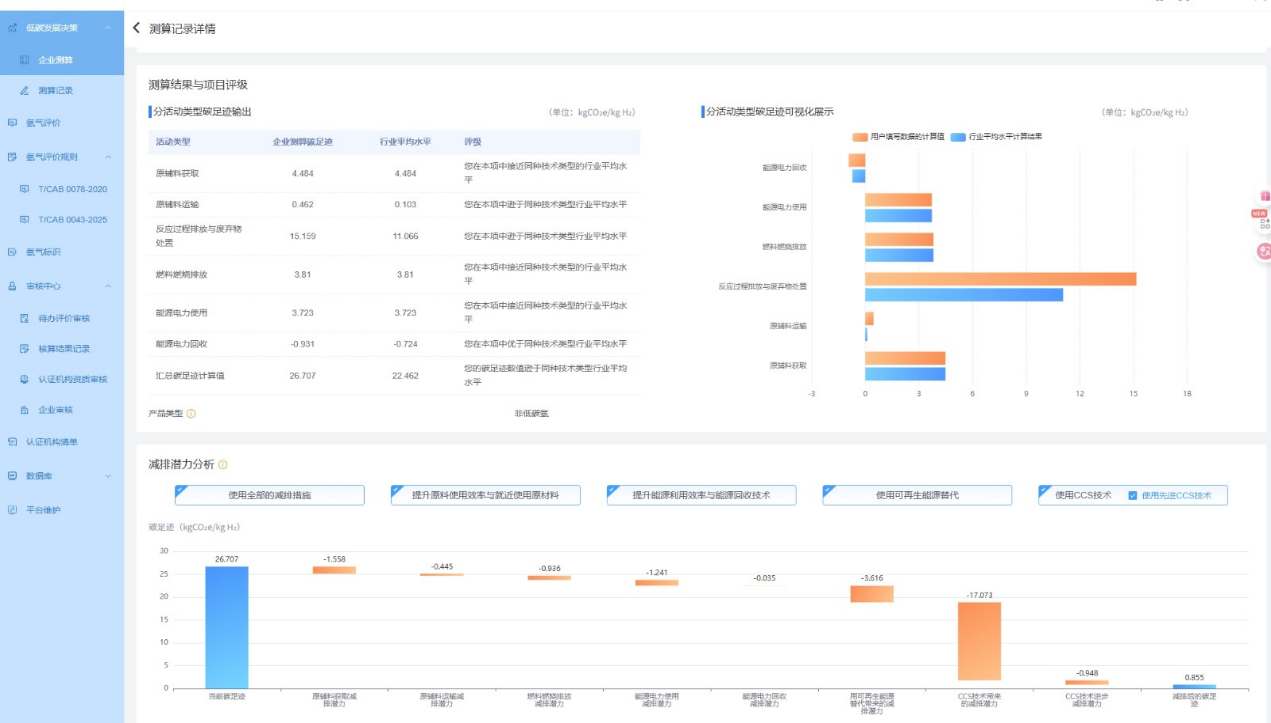The image size is (1271, 723).
Task: Click the info icon next to 产品类型
Action: tap(191, 413)
